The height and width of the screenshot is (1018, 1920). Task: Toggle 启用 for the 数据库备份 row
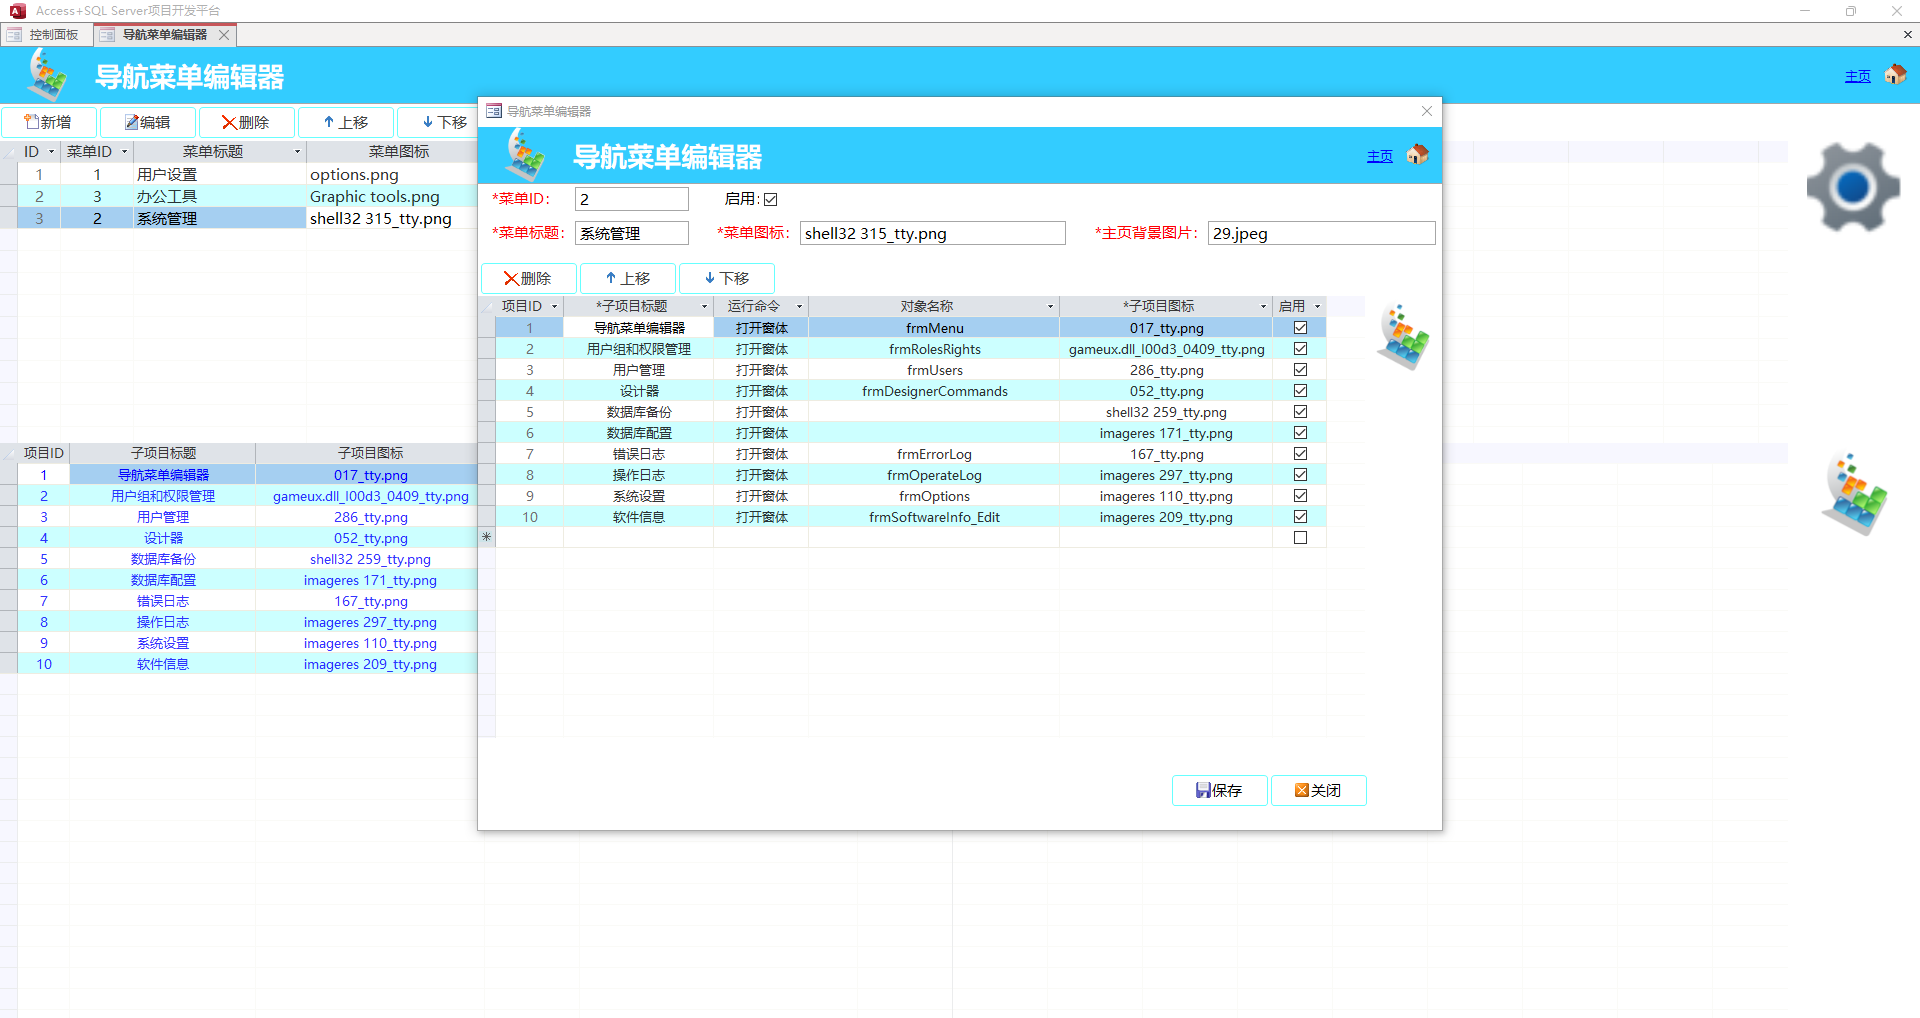1300,412
